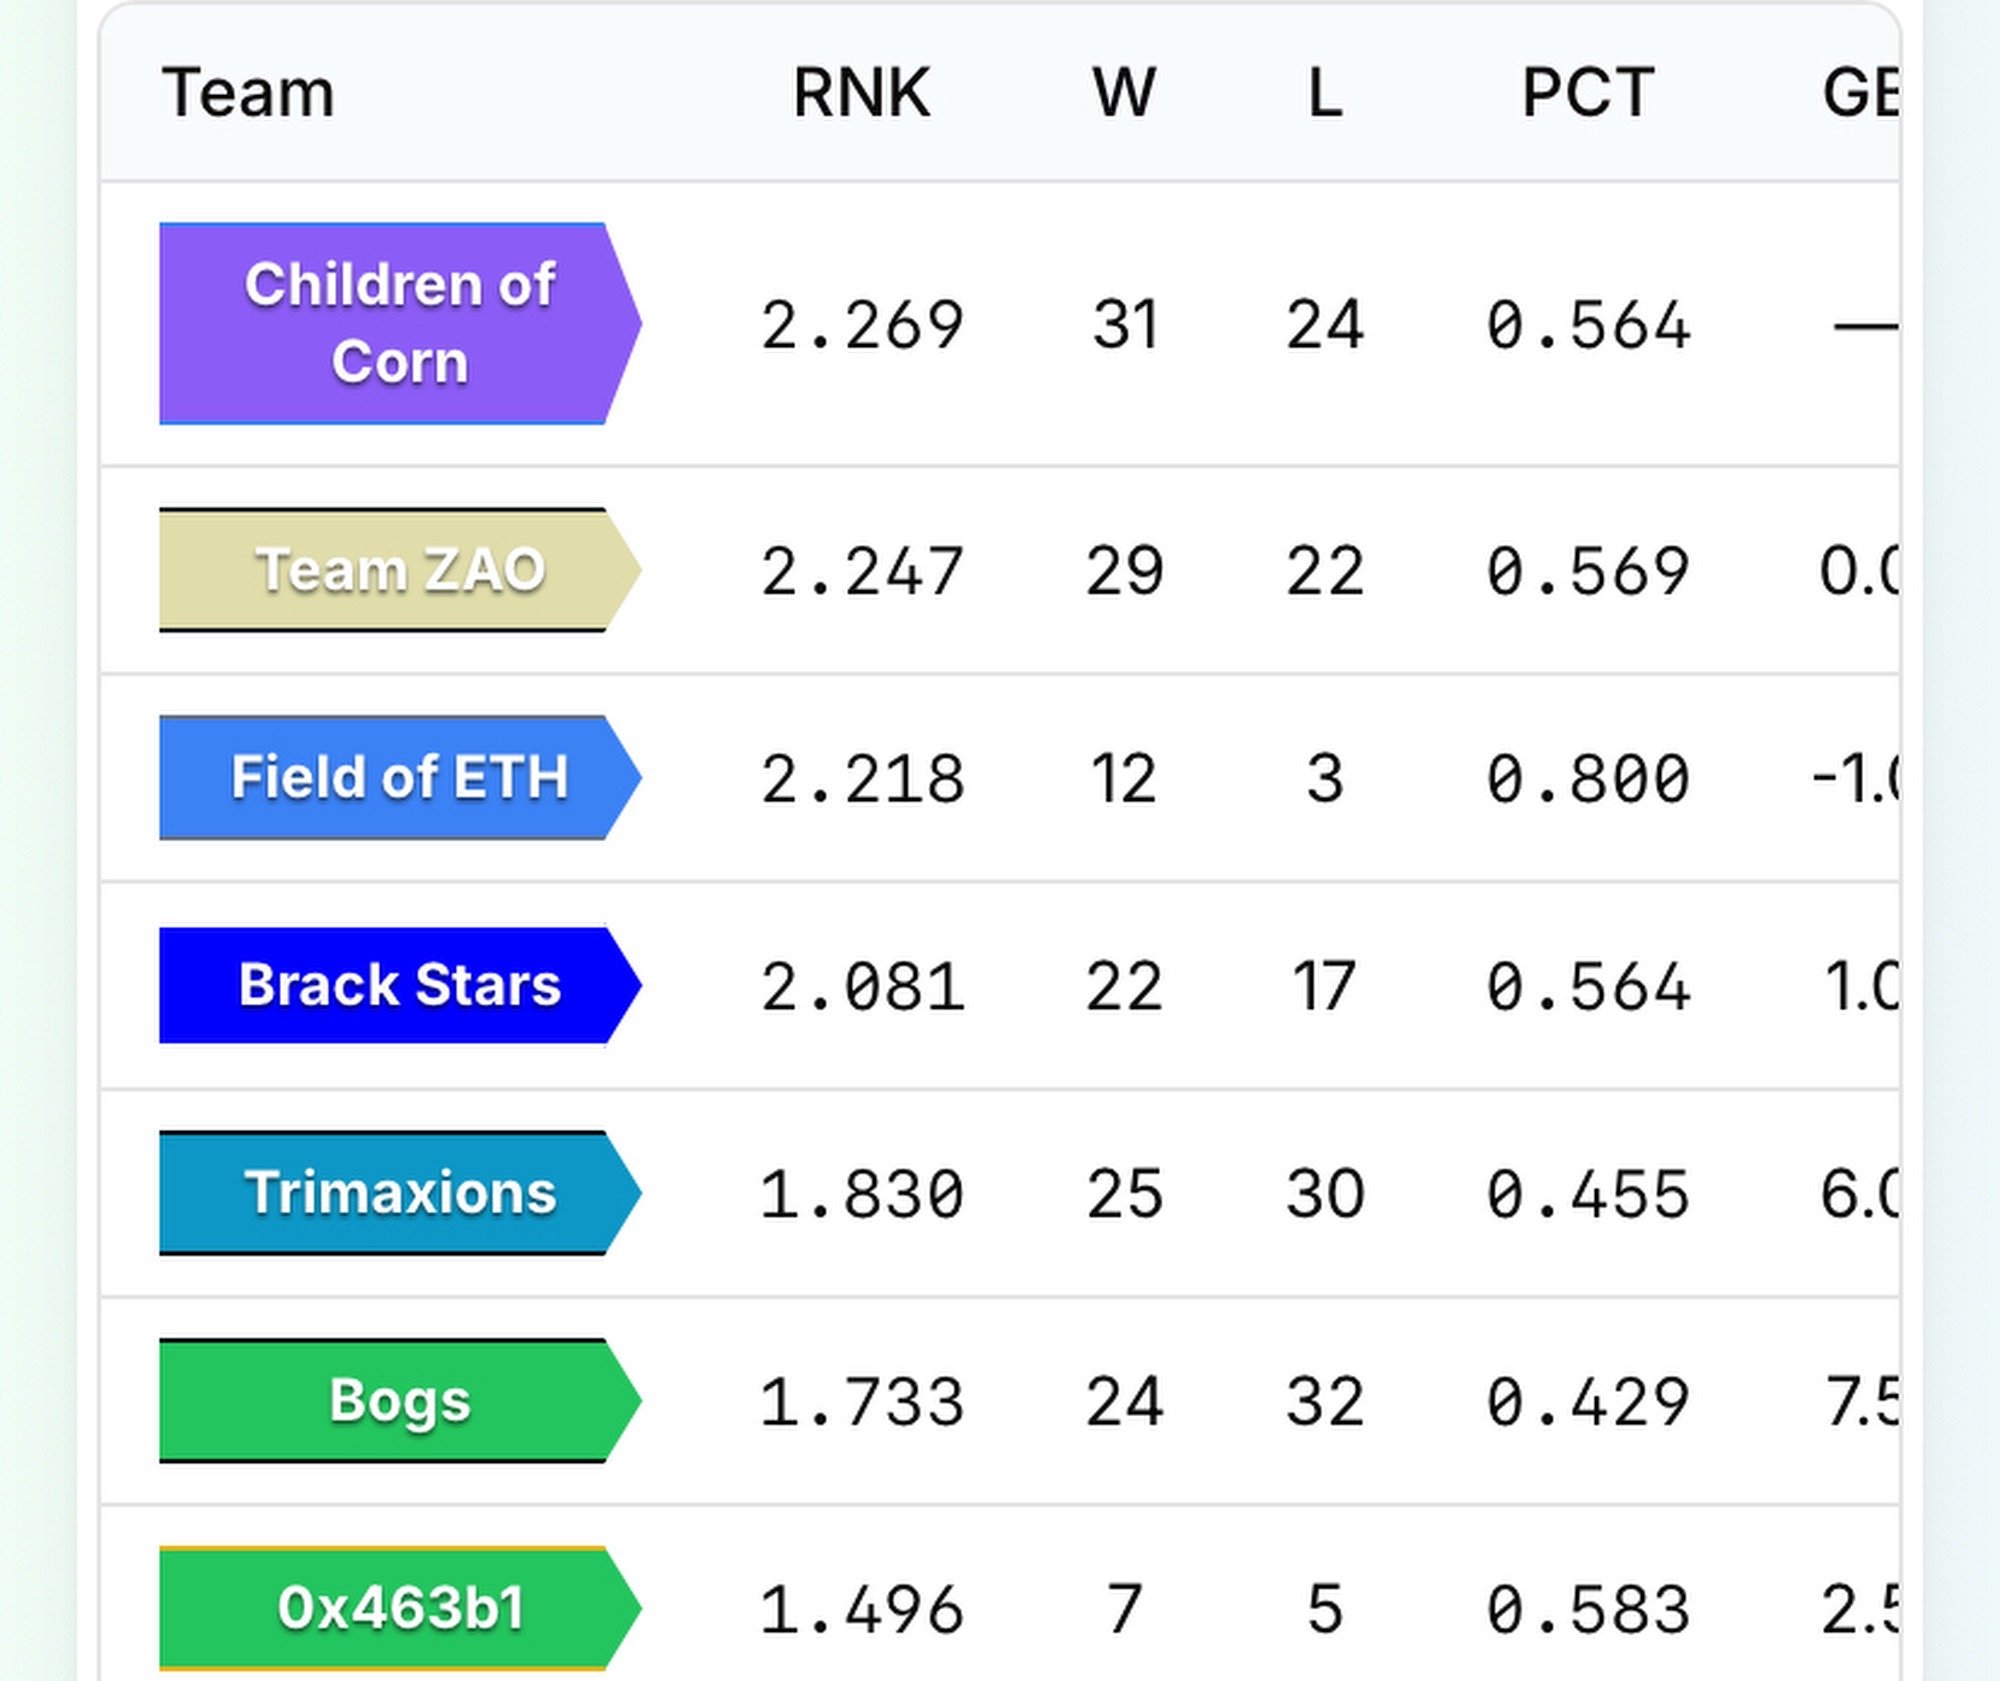Click Trimaxions' 30 losses cell
This screenshot has width=2000, height=1681.
tap(1325, 1194)
